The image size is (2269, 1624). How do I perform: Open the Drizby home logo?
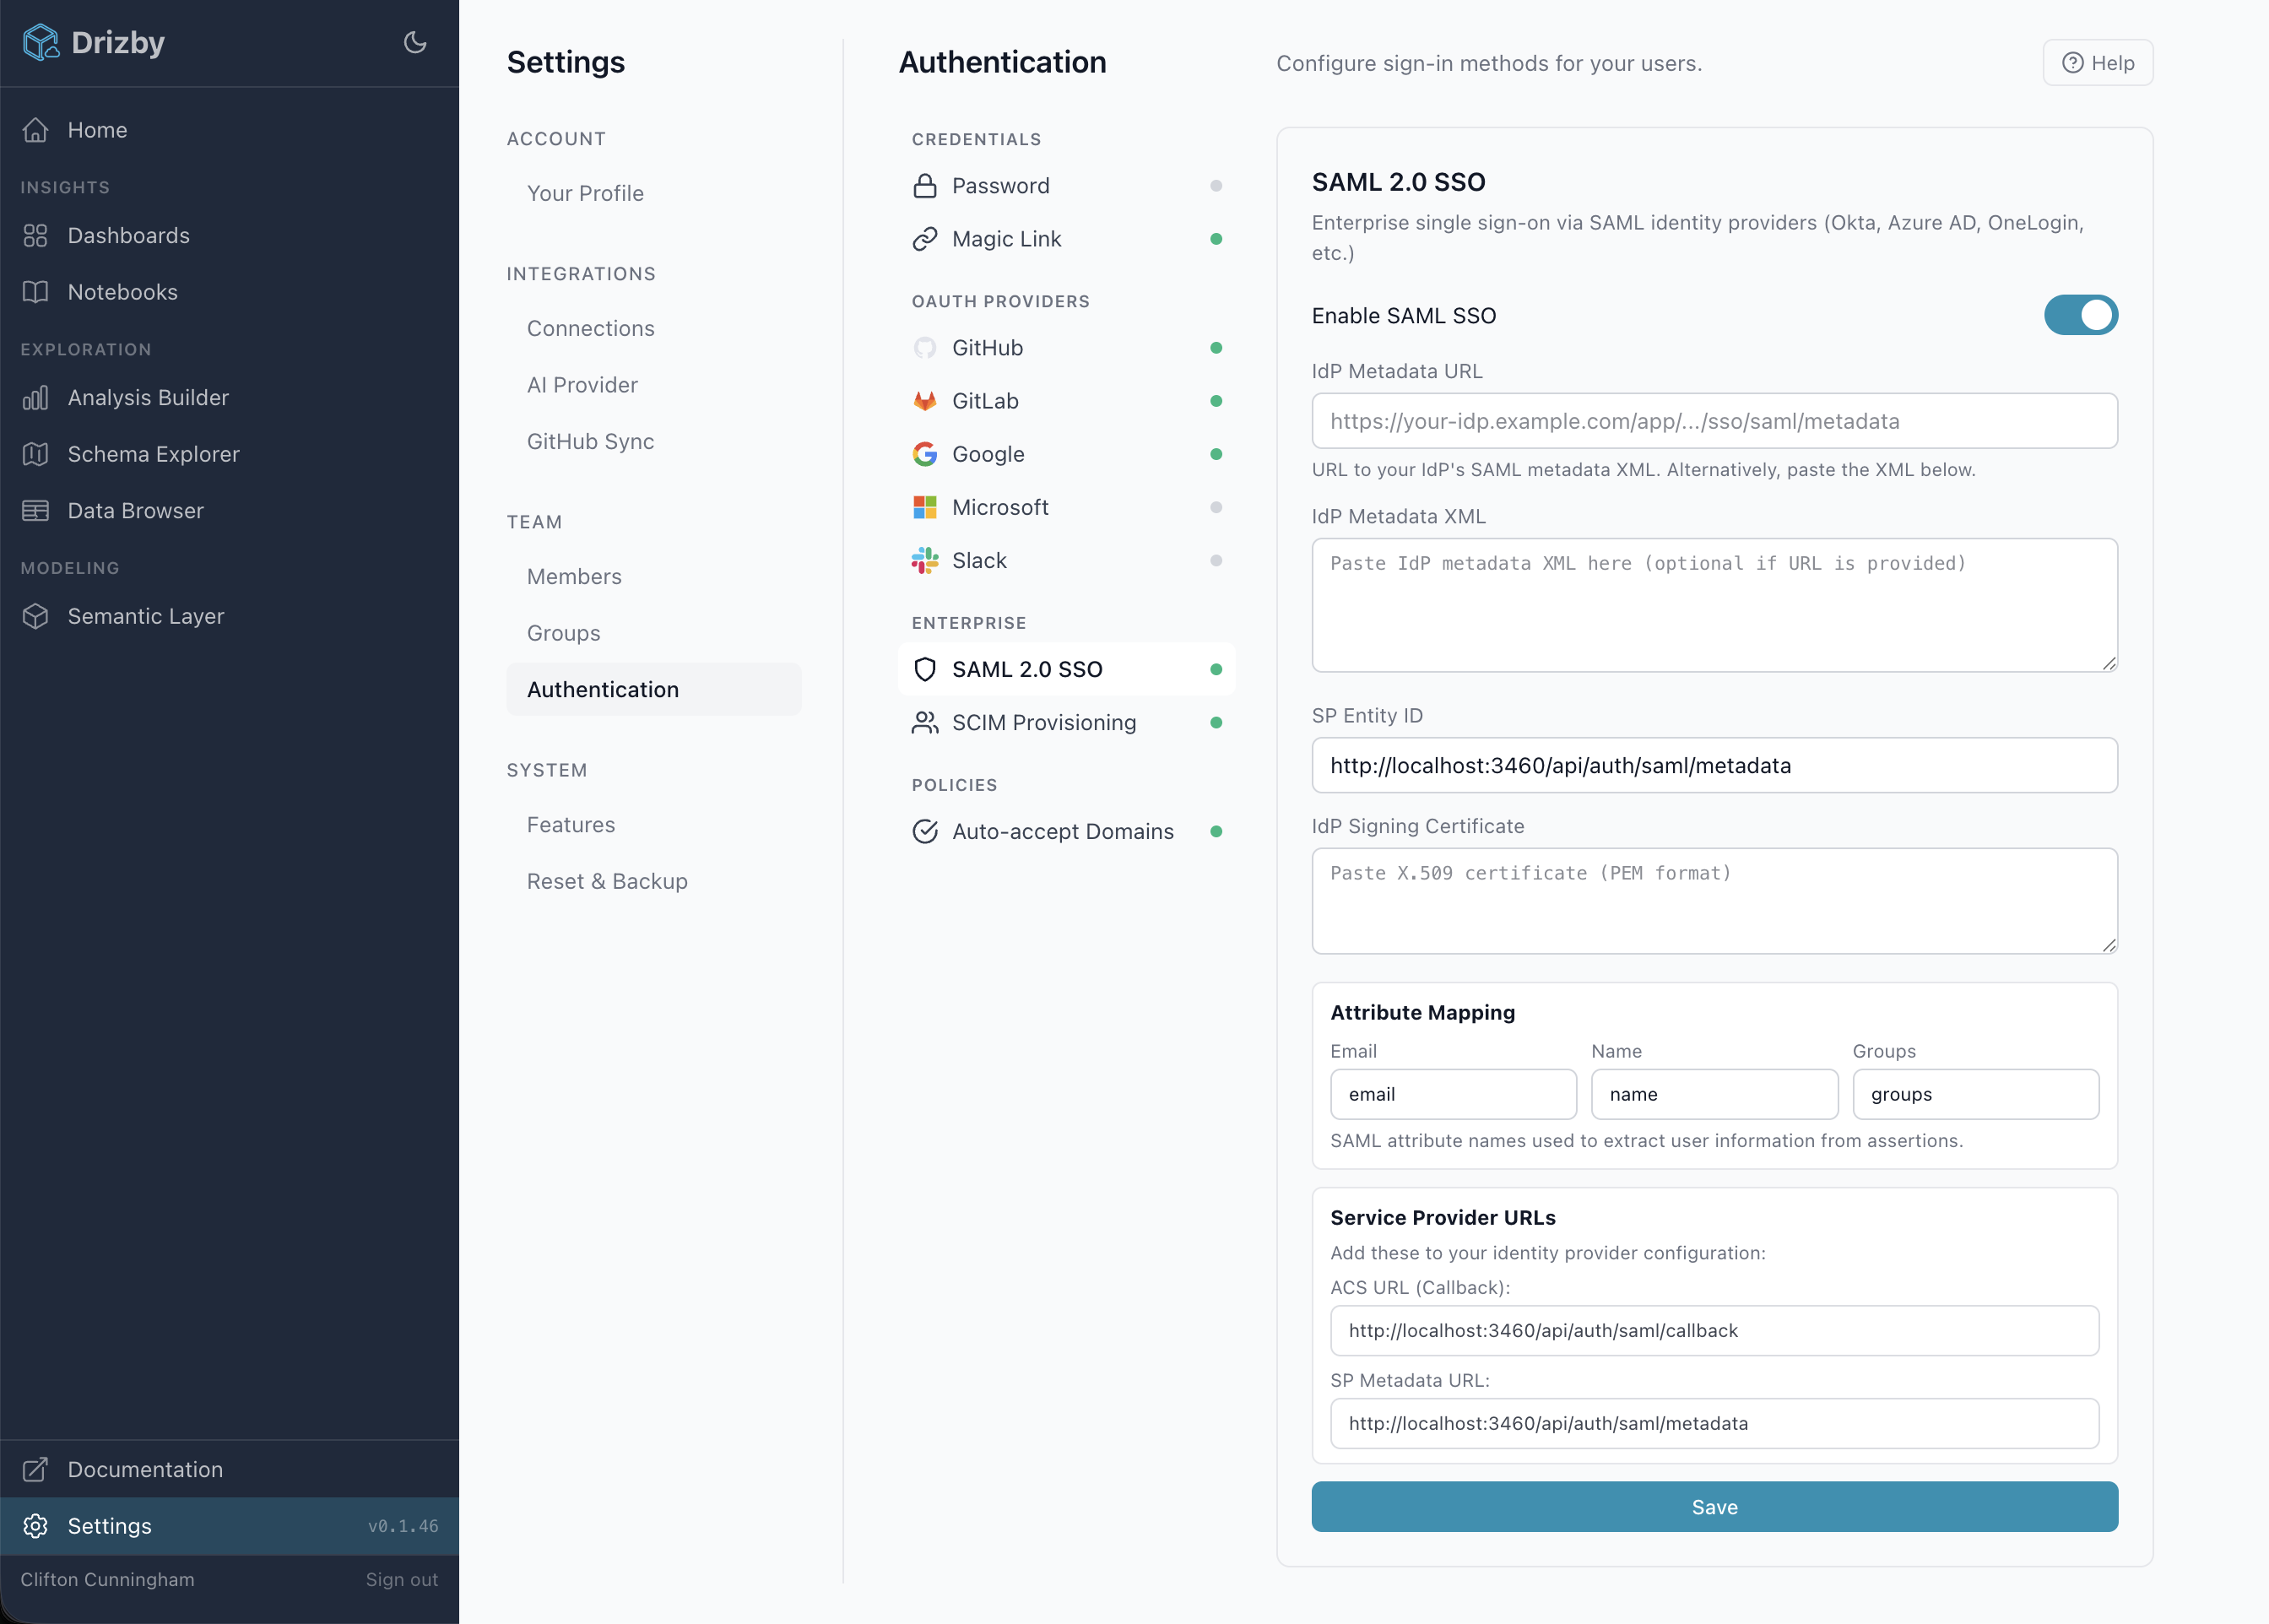pyautogui.click(x=94, y=42)
